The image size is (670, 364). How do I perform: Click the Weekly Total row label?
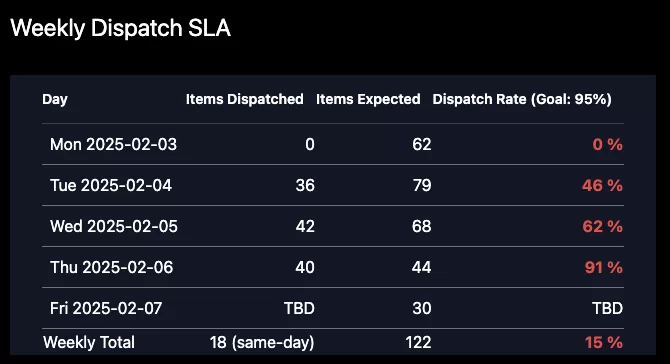tap(89, 342)
